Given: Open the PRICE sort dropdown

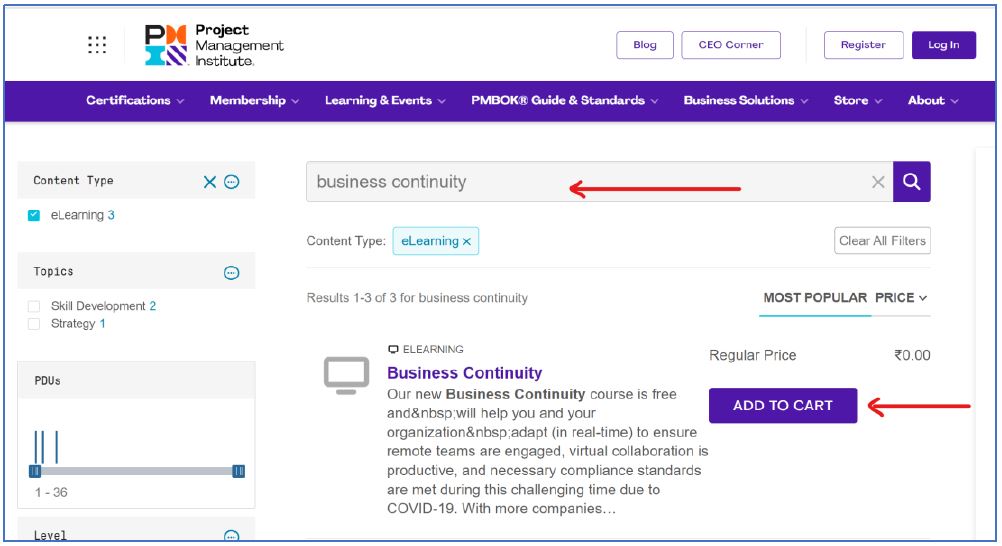Looking at the screenshot, I should click(901, 298).
